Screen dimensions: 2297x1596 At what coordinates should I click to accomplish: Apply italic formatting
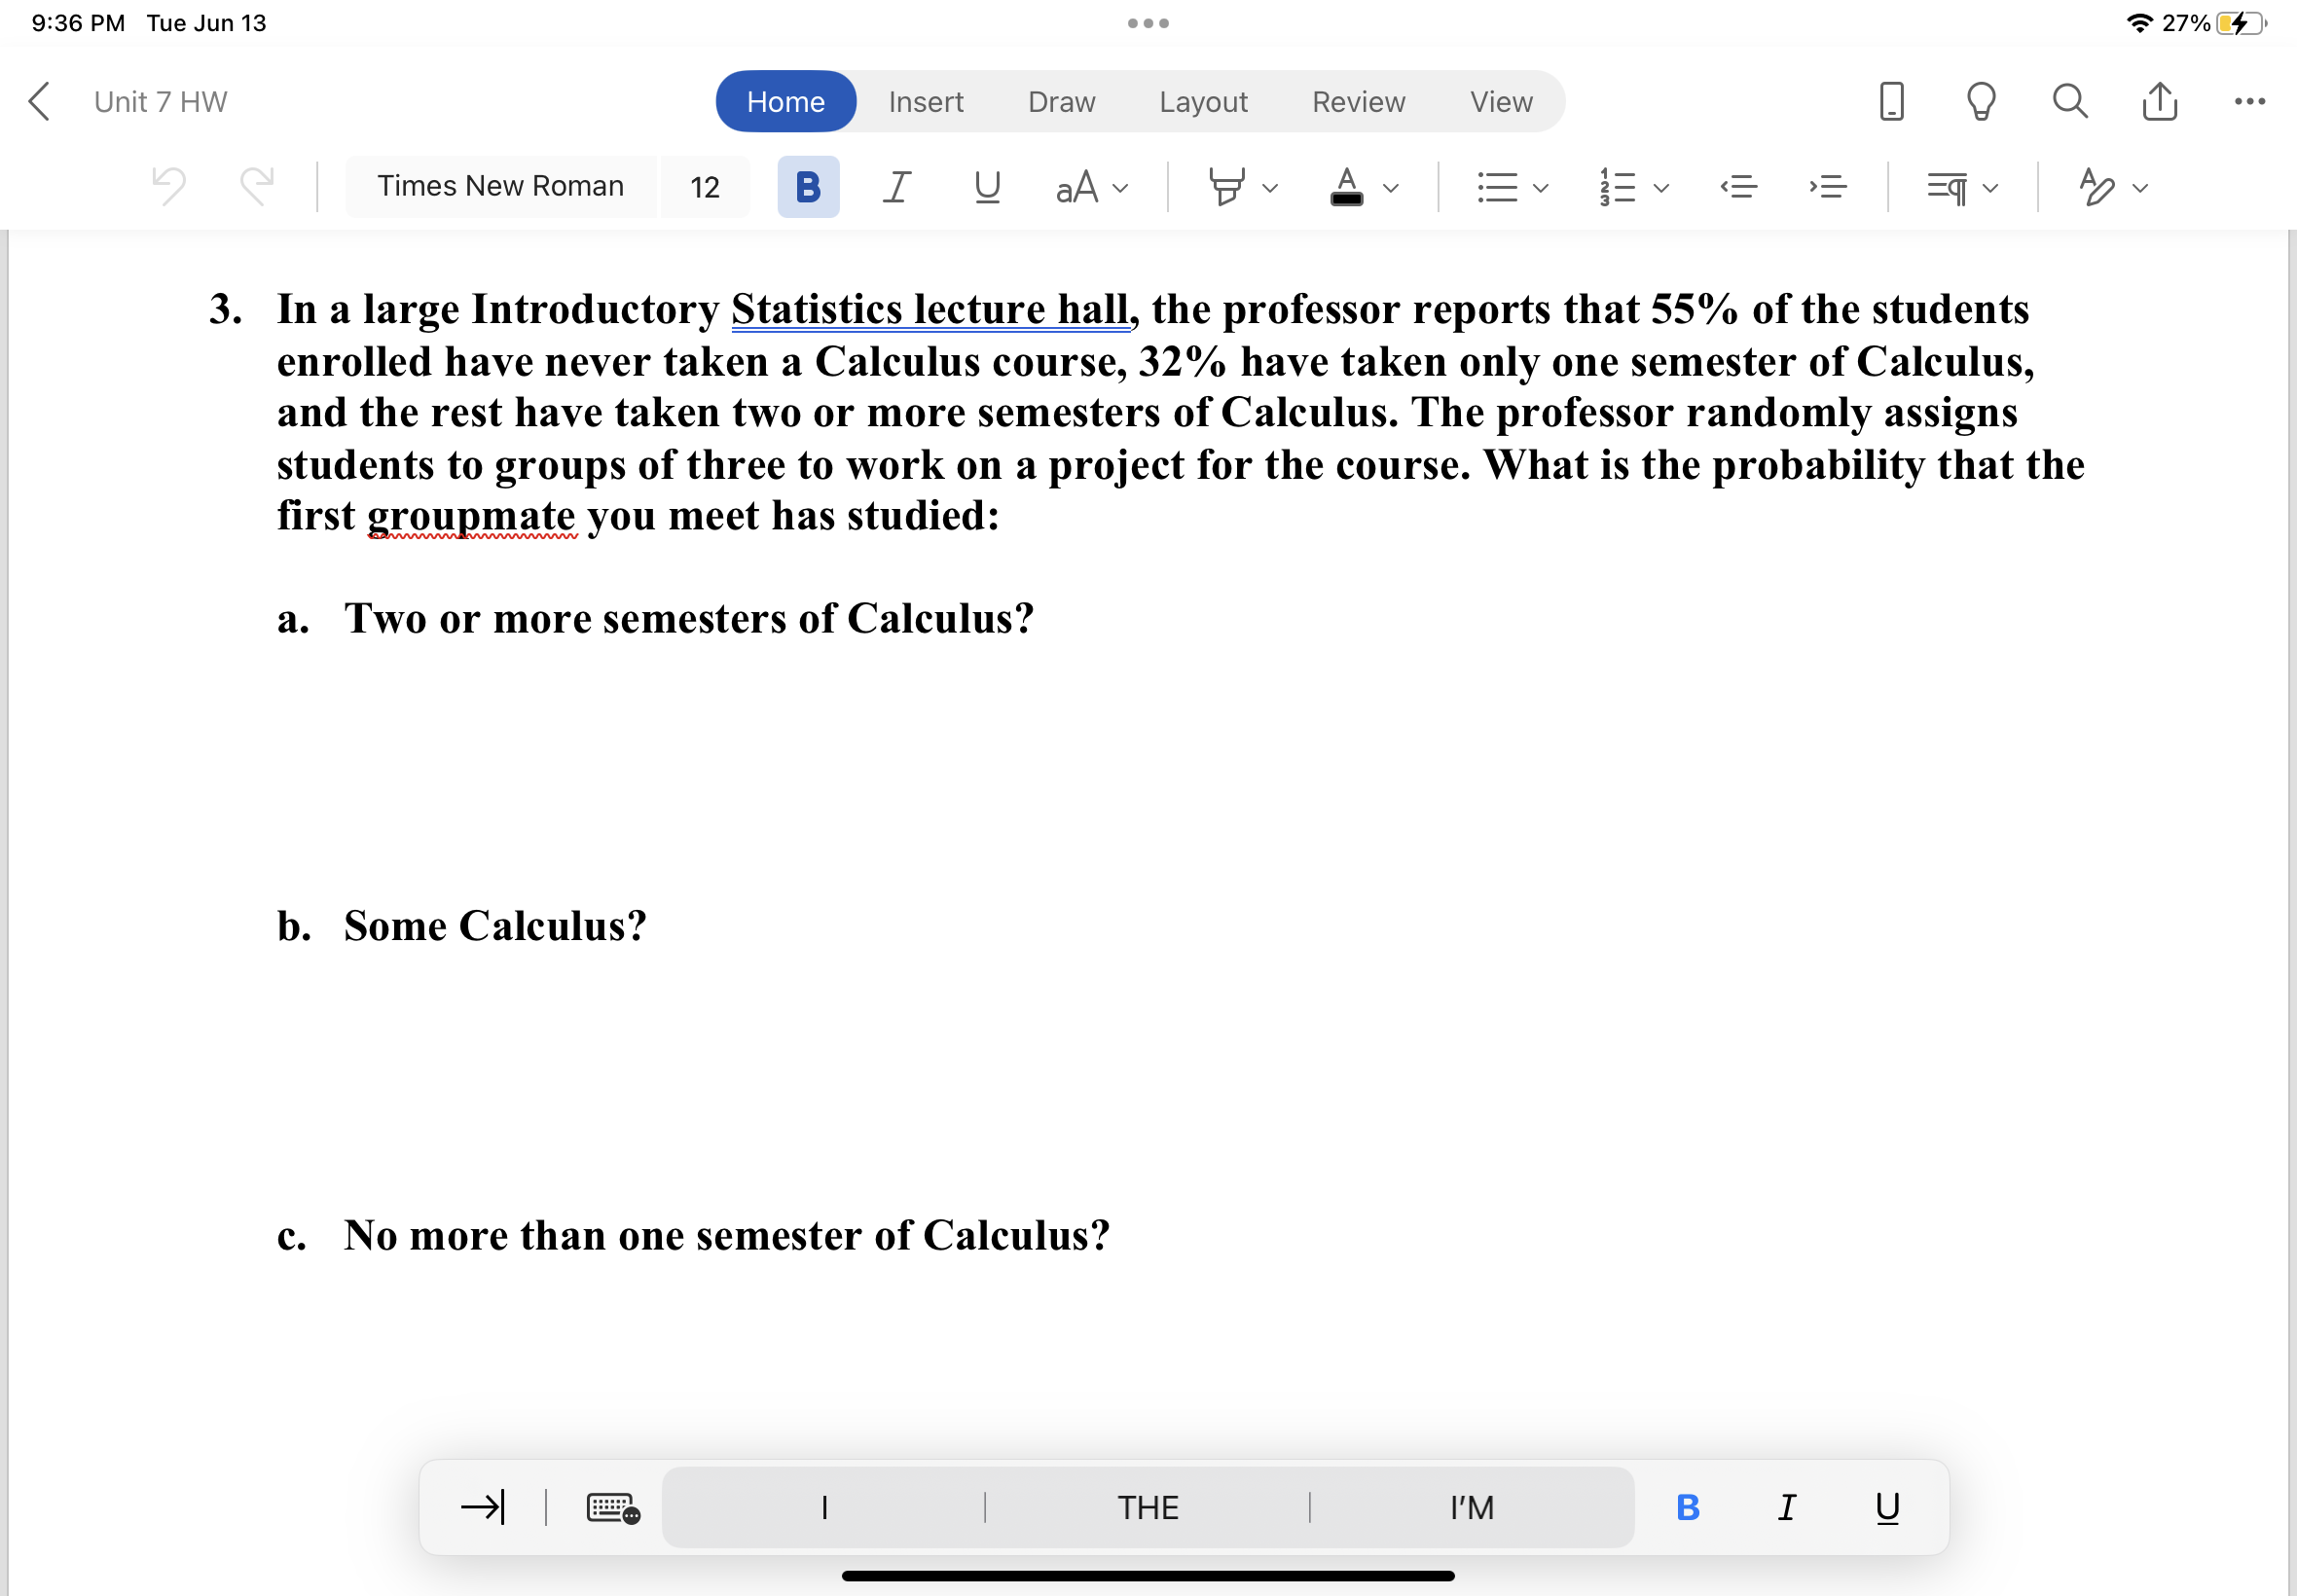pyautogui.click(x=894, y=186)
